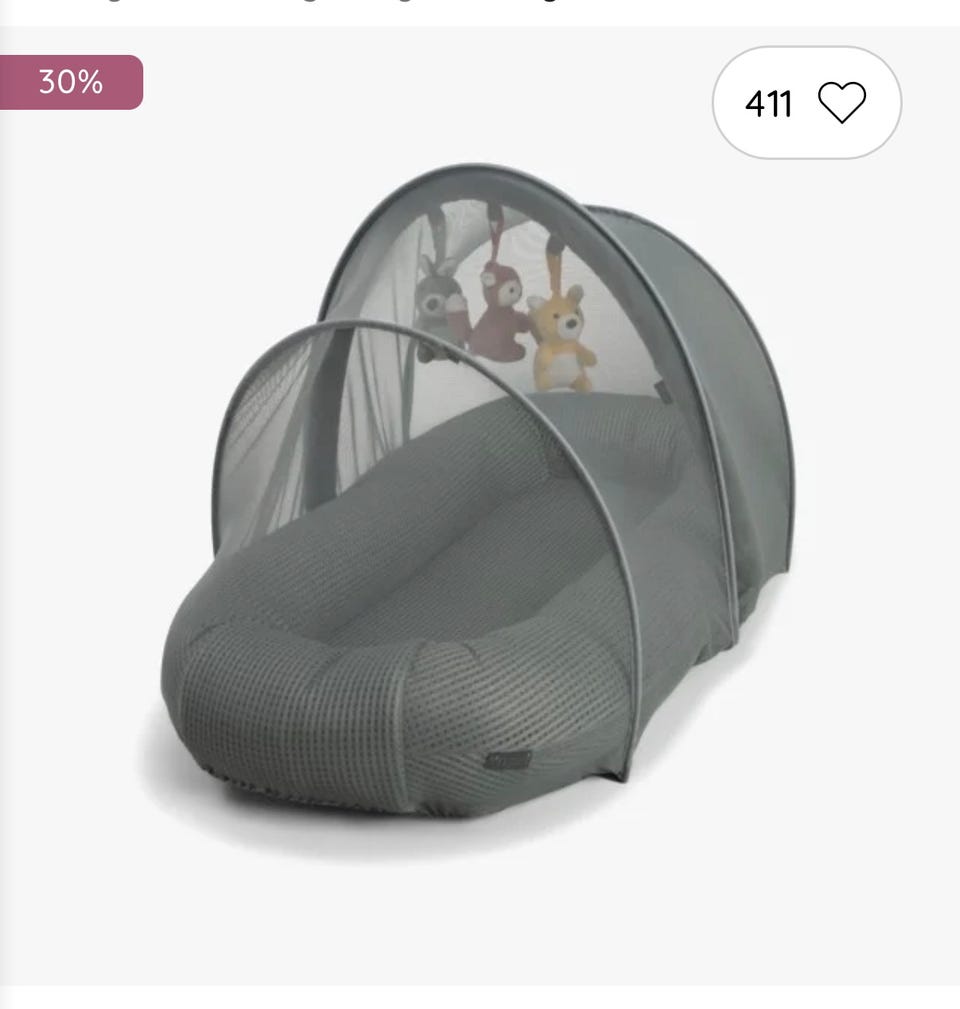Click the wishlist pill button outline
Viewport: 960px width, 1009px height.
(807, 103)
